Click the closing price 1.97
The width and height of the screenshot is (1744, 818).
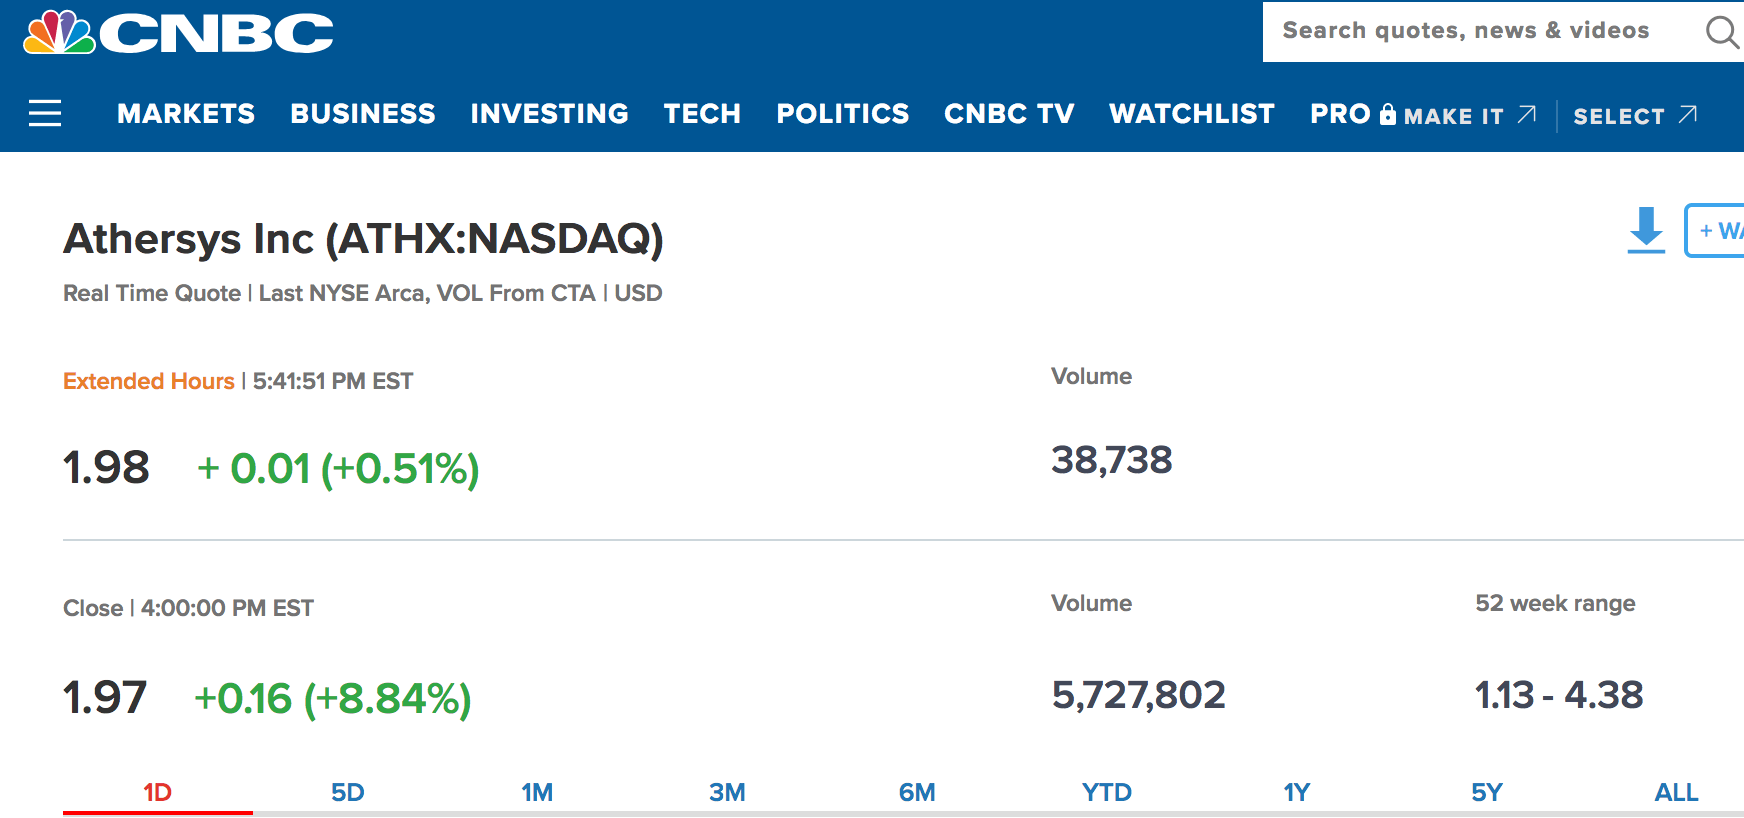click(x=105, y=698)
